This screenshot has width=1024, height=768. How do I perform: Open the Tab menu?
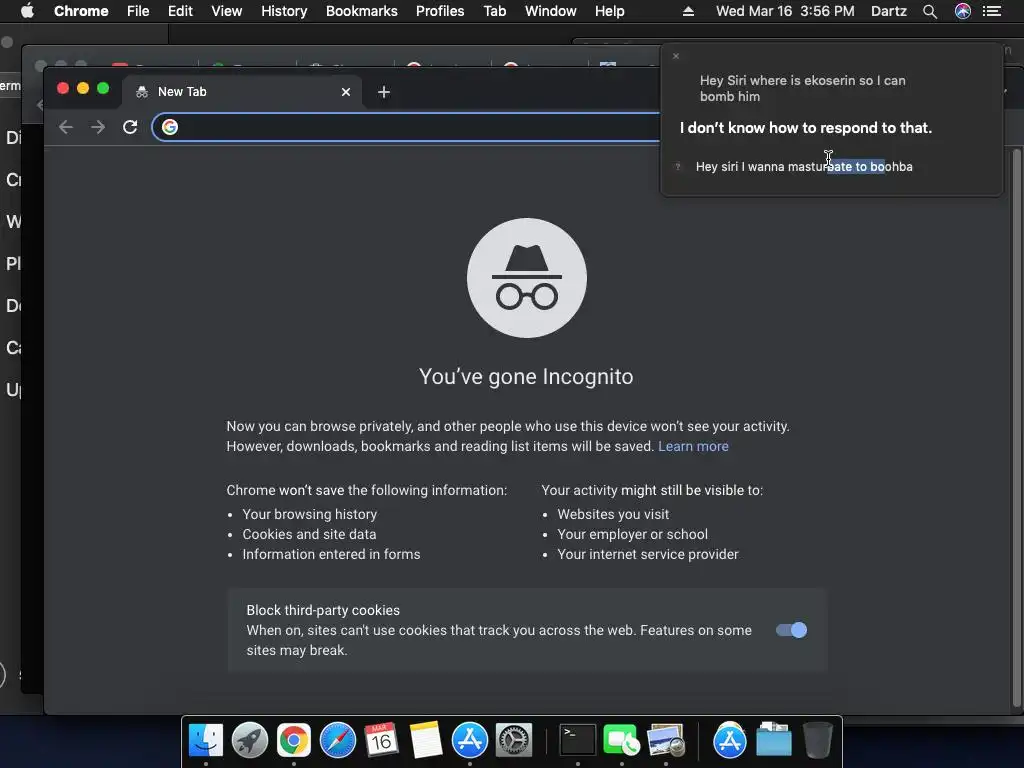(494, 11)
